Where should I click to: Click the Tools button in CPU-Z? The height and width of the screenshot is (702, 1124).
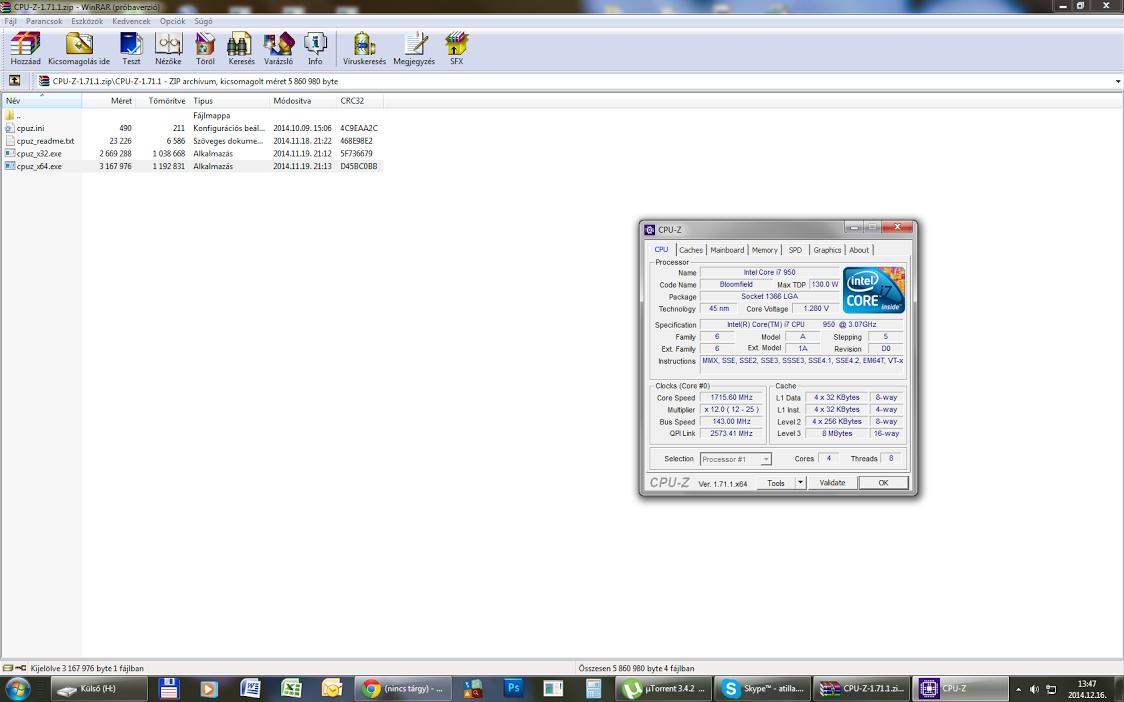coord(776,483)
